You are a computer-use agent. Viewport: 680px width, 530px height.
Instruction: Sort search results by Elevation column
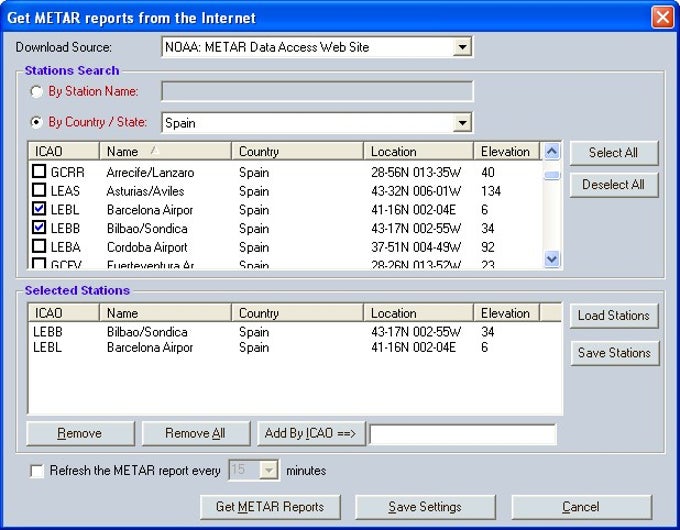[507, 151]
